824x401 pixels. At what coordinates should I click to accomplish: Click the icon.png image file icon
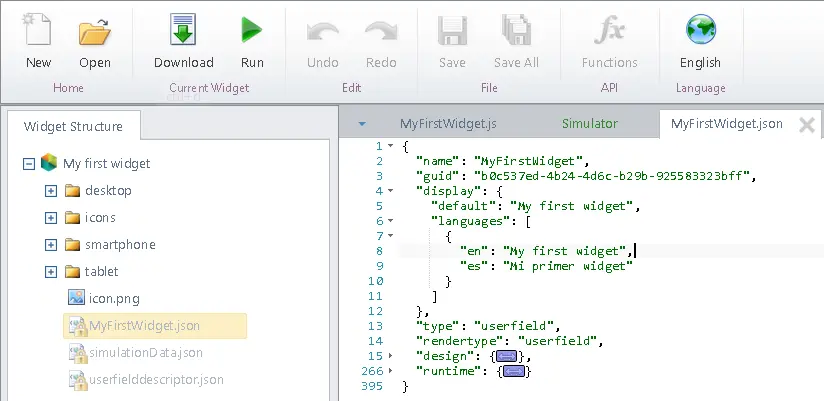coord(76,297)
